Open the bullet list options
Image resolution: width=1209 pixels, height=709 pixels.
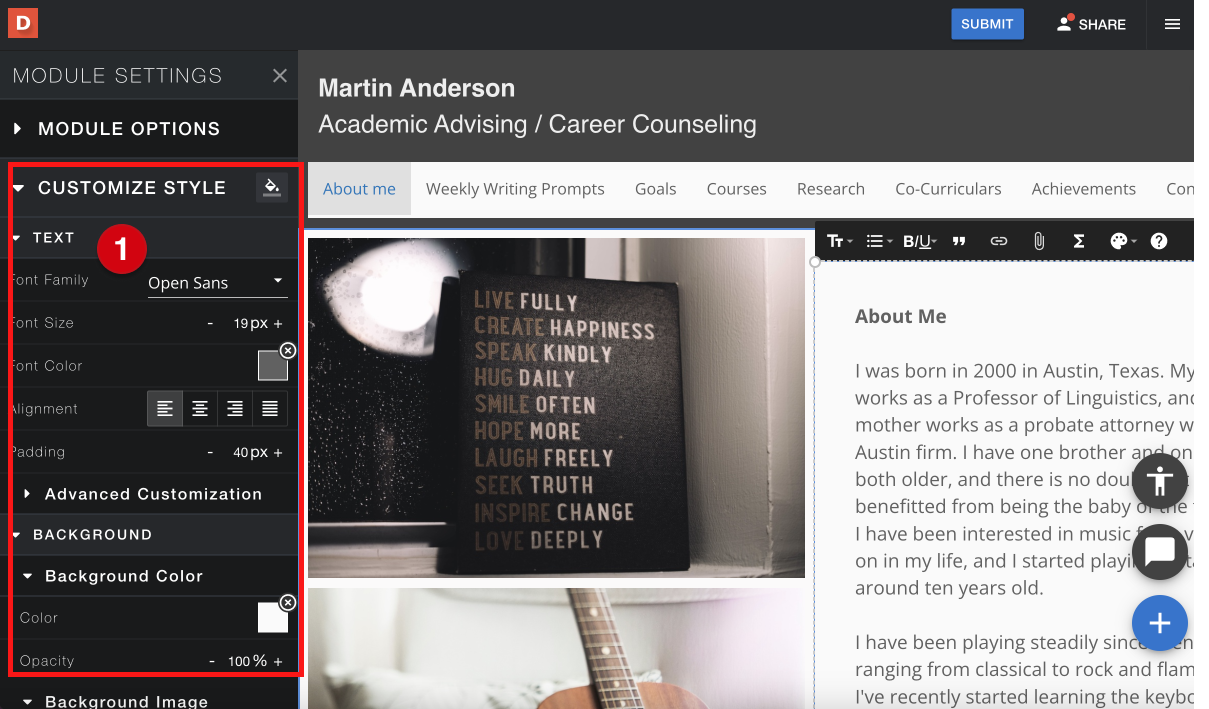(x=879, y=241)
